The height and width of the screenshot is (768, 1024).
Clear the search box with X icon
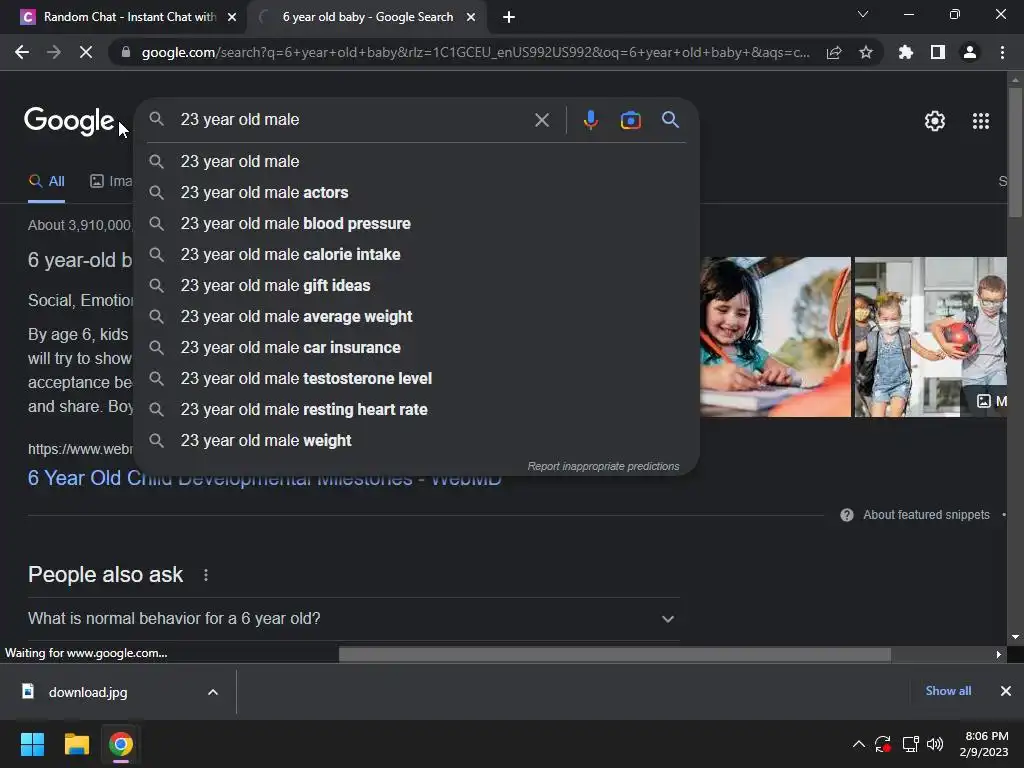[x=541, y=120]
